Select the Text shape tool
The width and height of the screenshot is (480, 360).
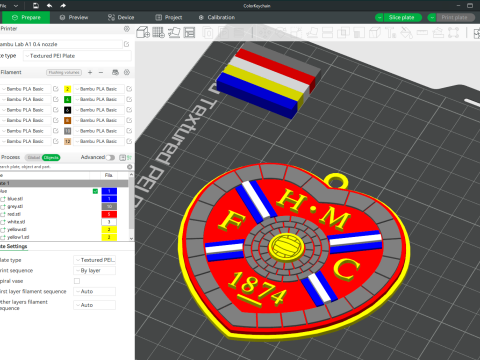point(390,33)
